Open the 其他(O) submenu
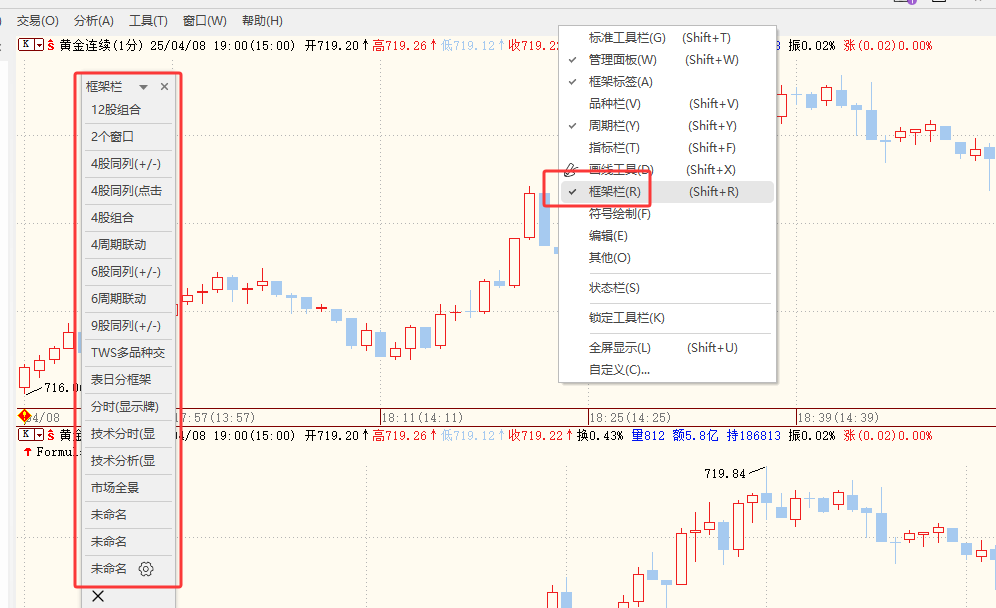 tap(667, 258)
